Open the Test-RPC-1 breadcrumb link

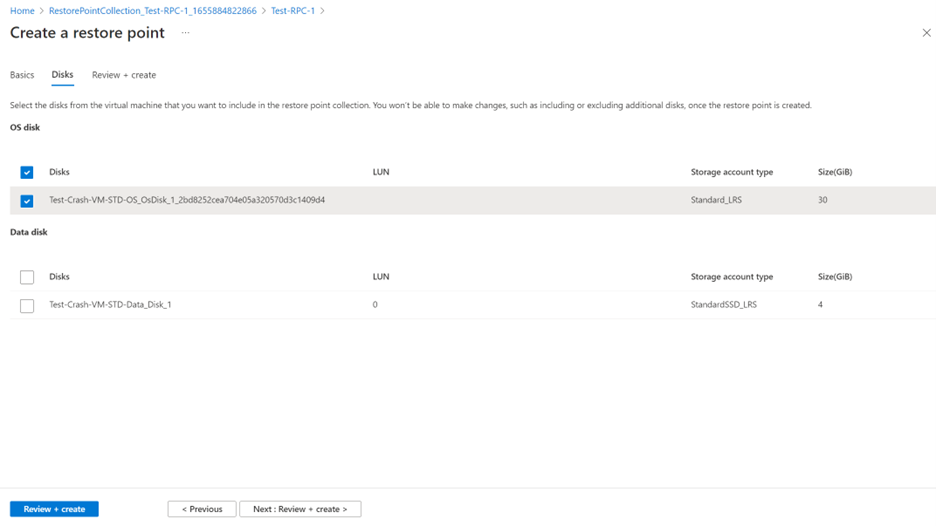292,11
